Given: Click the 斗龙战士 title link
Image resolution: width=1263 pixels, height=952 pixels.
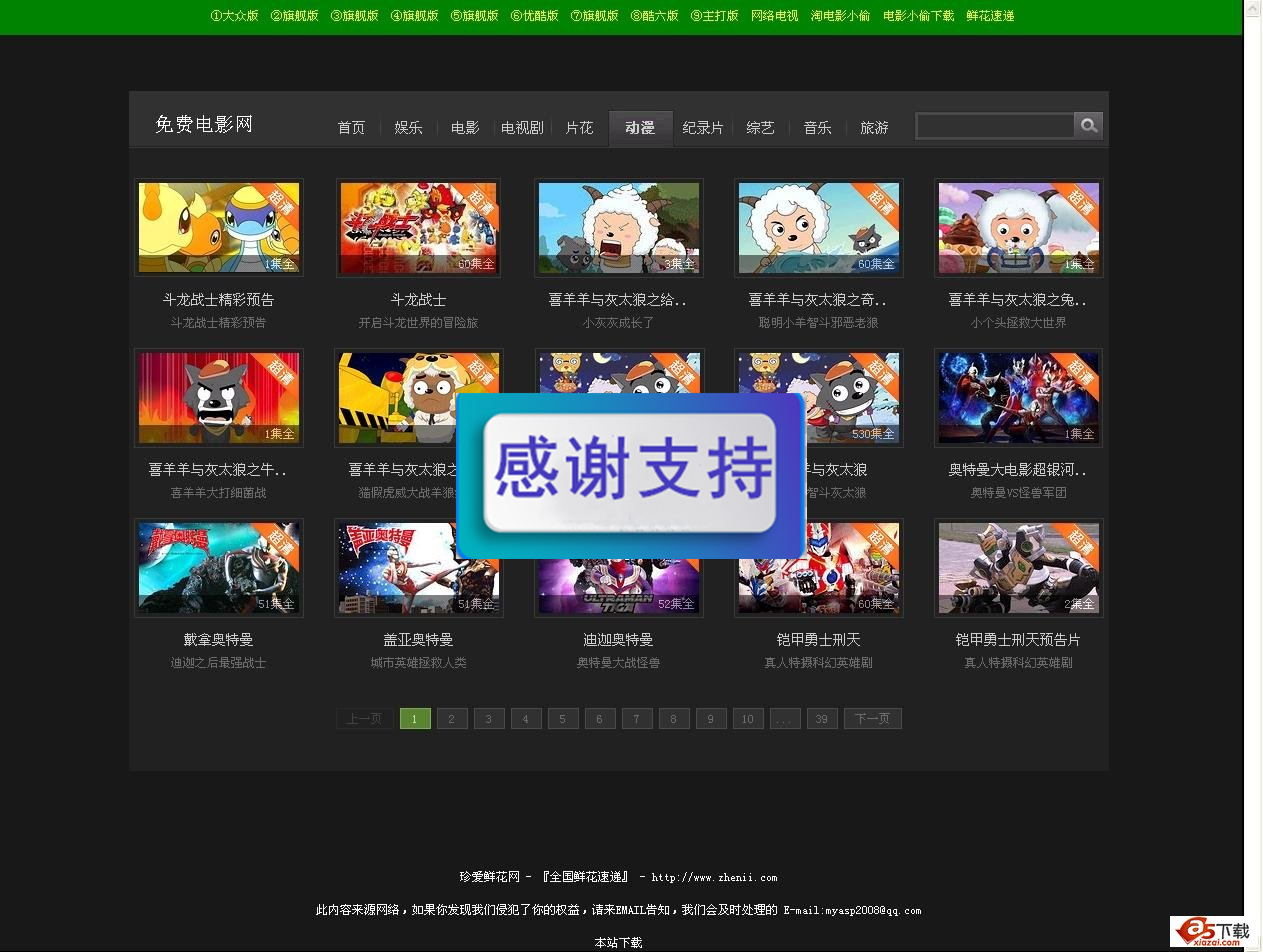Looking at the screenshot, I should coord(419,300).
